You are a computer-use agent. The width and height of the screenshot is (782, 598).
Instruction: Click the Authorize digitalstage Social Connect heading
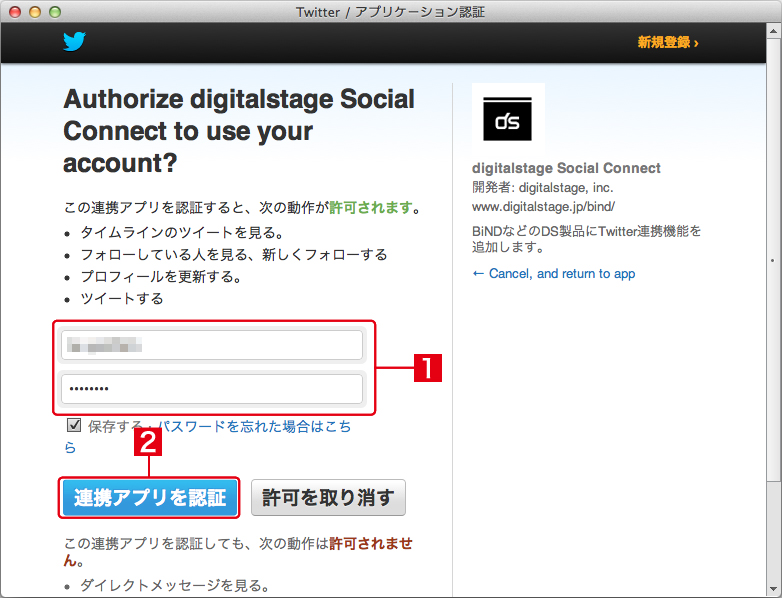(x=239, y=131)
